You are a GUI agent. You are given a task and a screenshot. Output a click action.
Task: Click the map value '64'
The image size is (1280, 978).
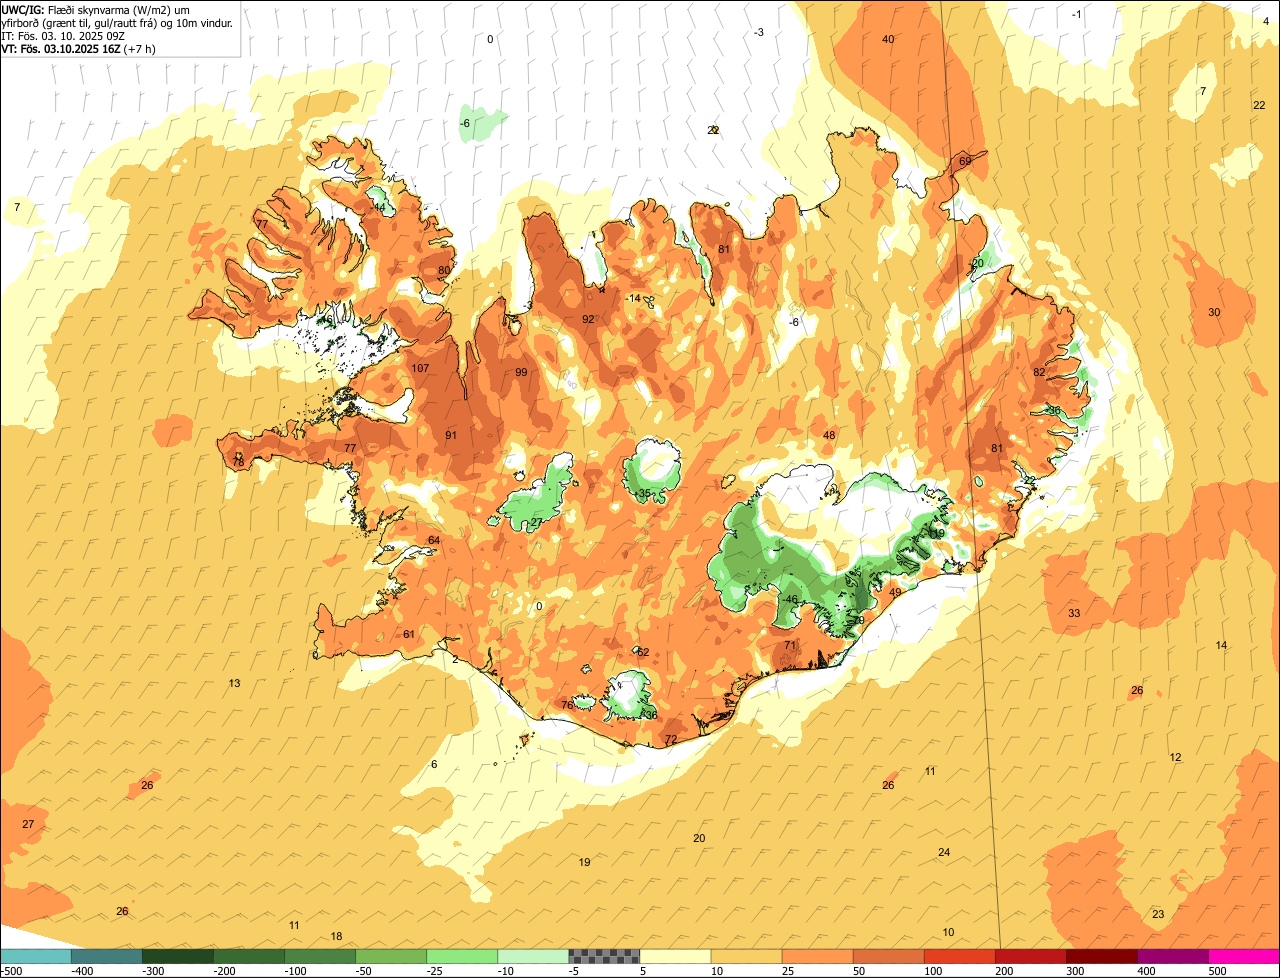434,540
